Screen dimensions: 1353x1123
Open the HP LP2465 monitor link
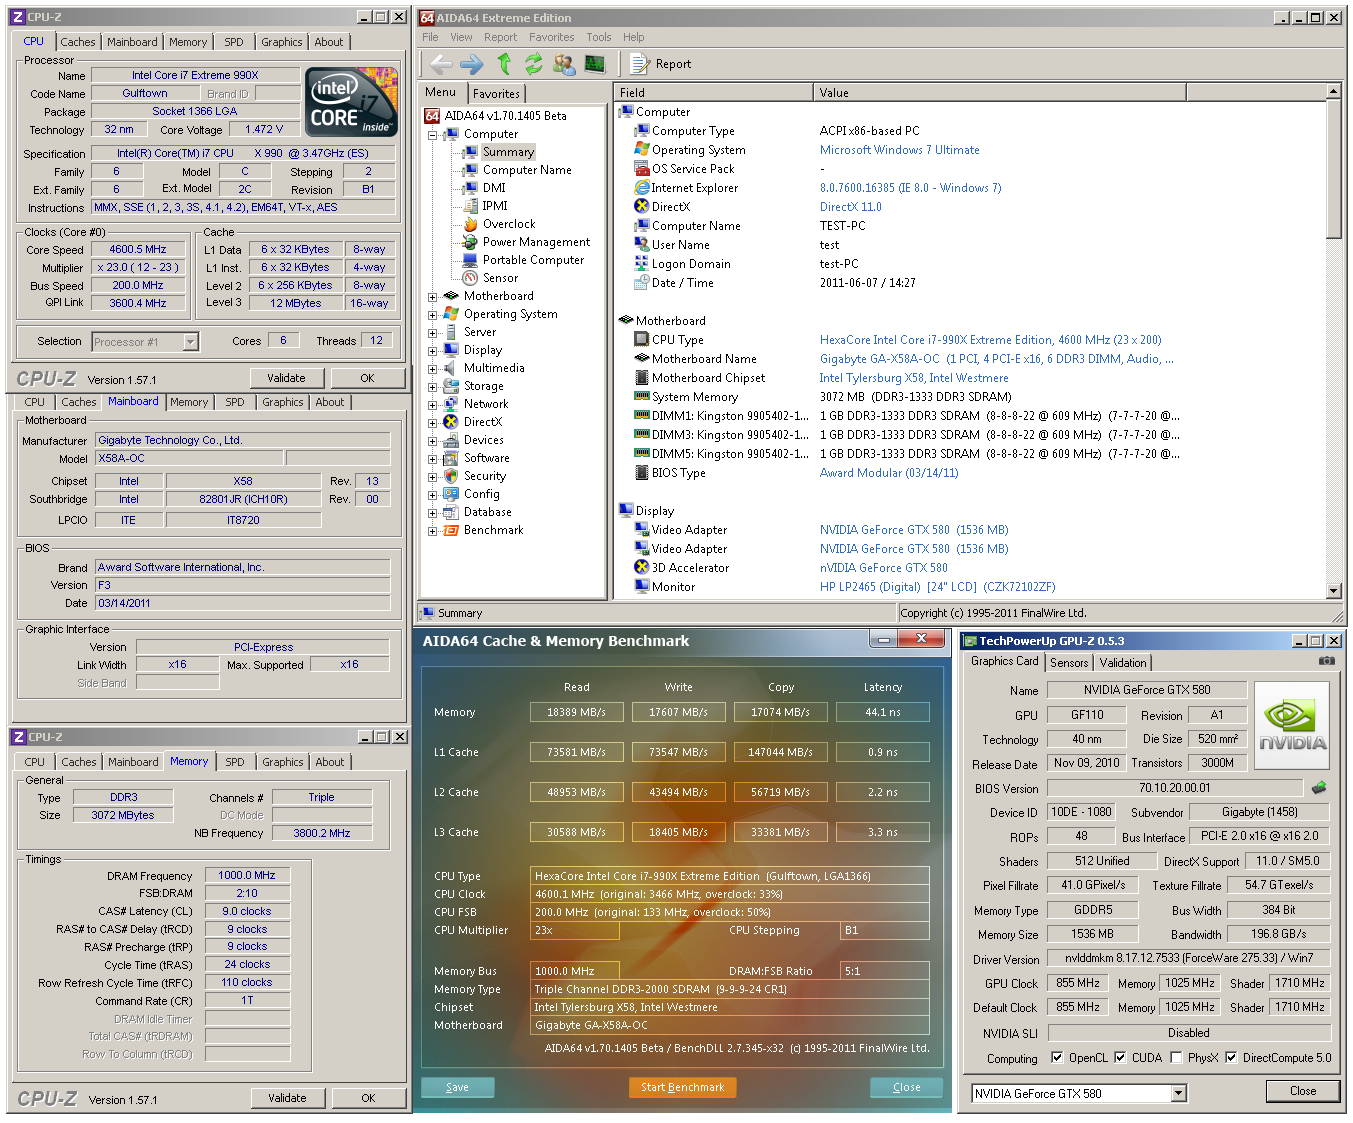(x=938, y=587)
